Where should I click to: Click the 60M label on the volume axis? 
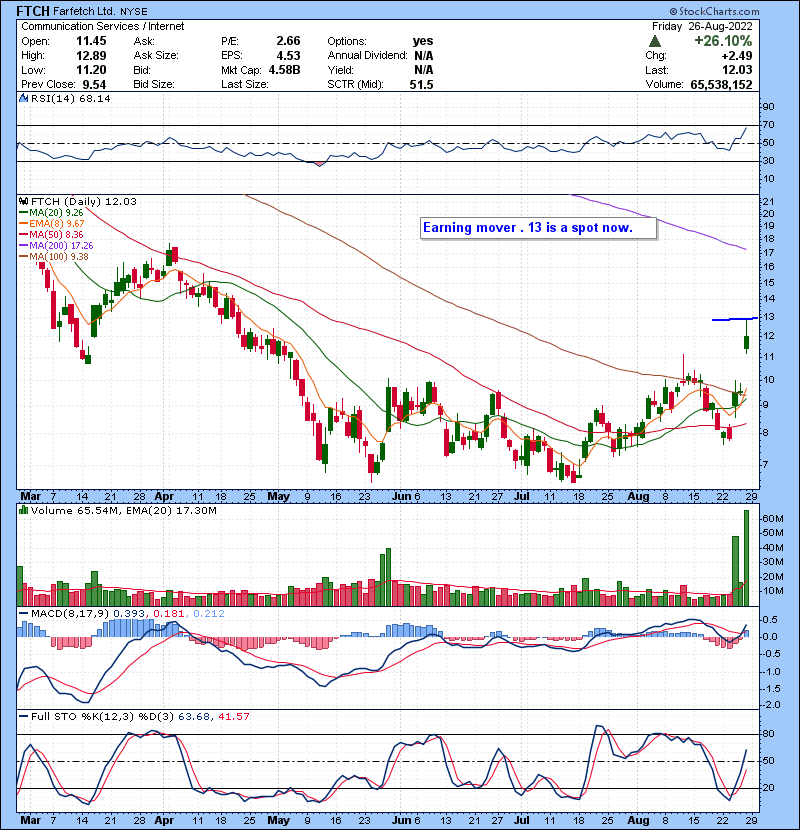click(x=772, y=519)
